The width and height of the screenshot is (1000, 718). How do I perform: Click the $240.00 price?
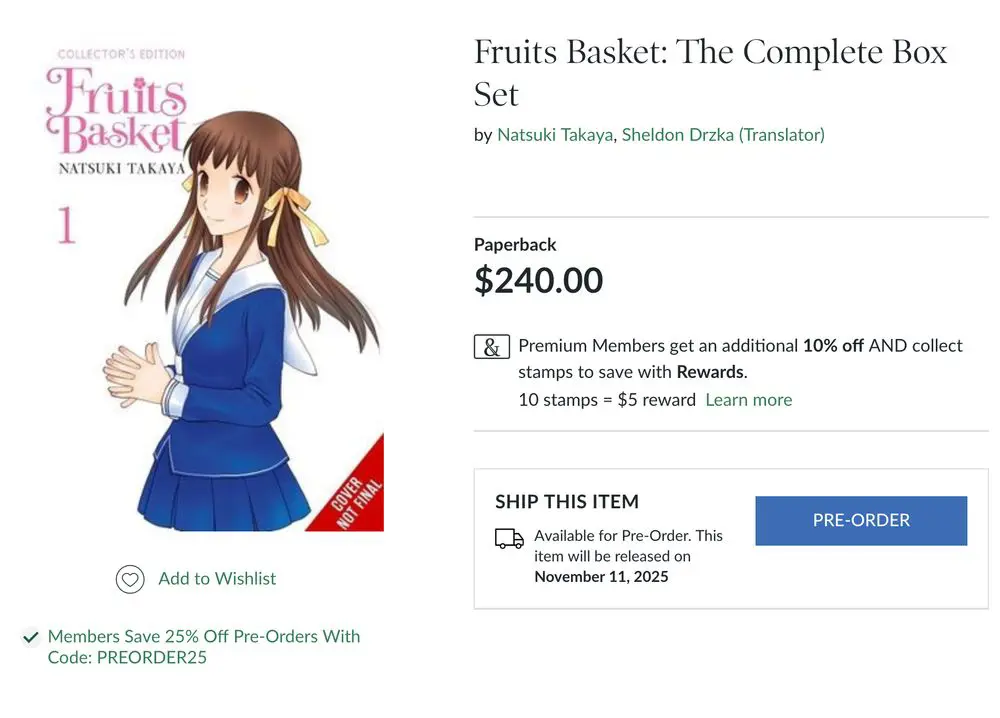538,281
